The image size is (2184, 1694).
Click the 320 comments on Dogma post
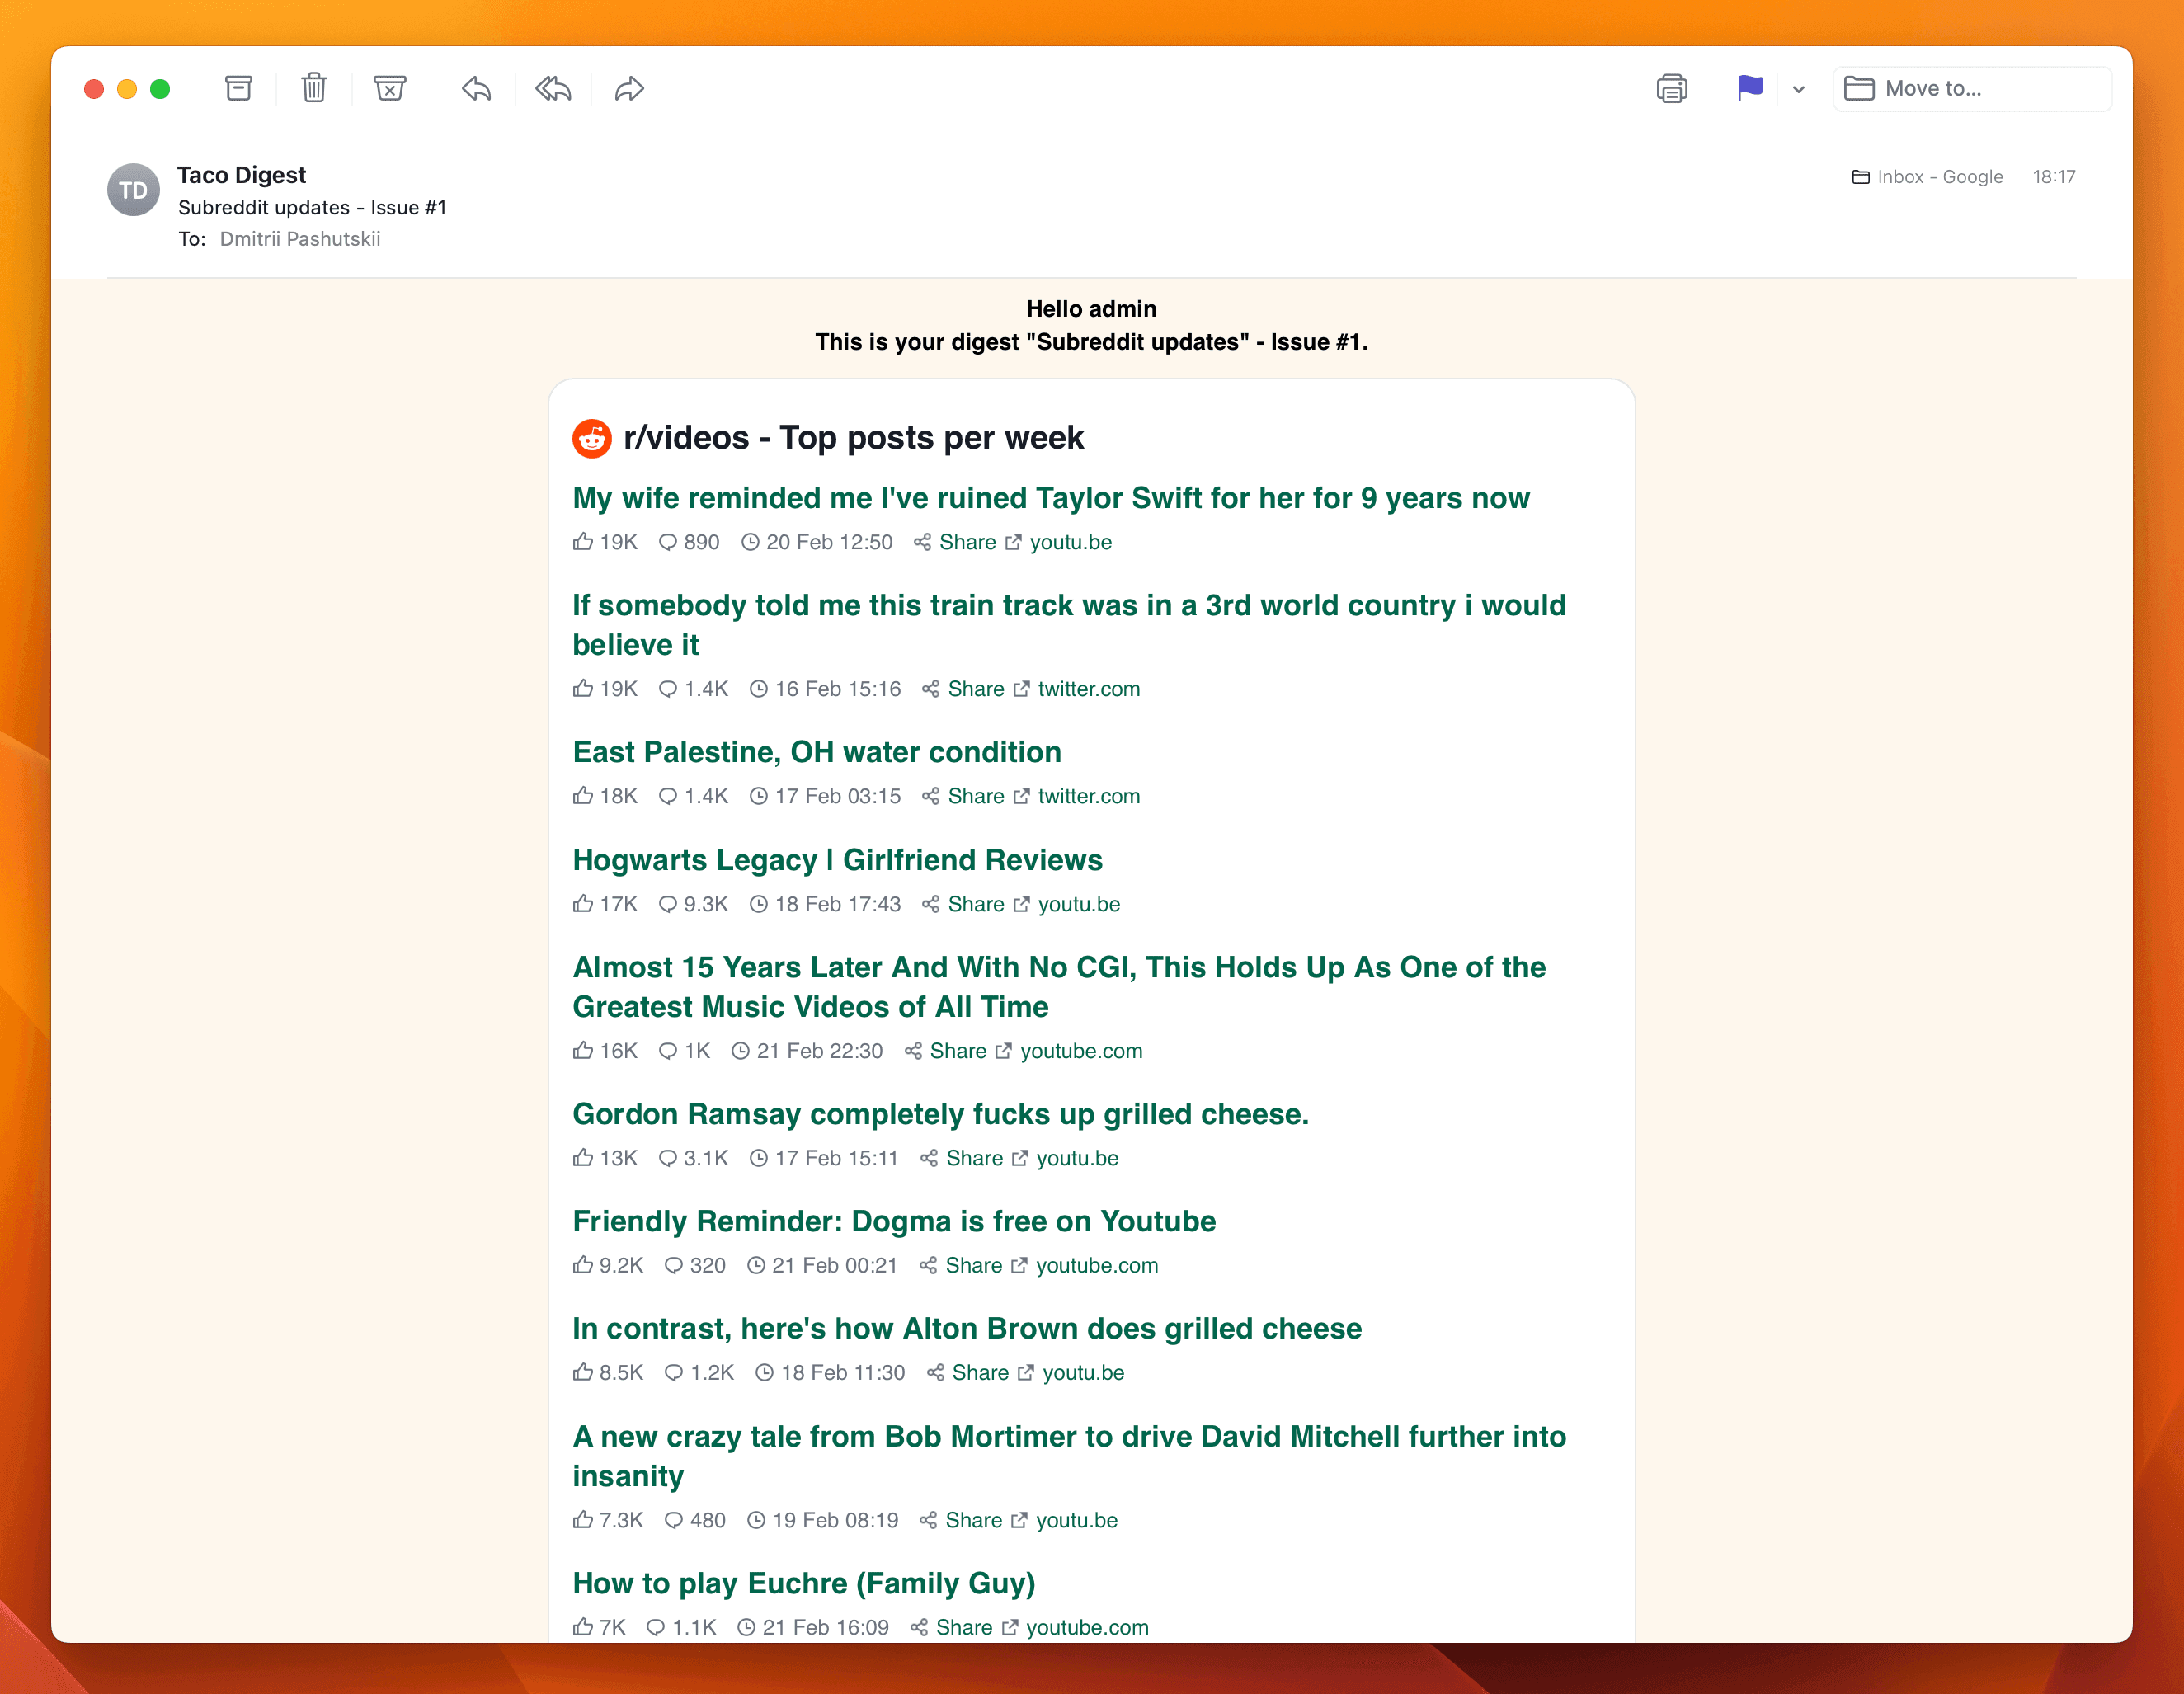tap(695, 1265)
